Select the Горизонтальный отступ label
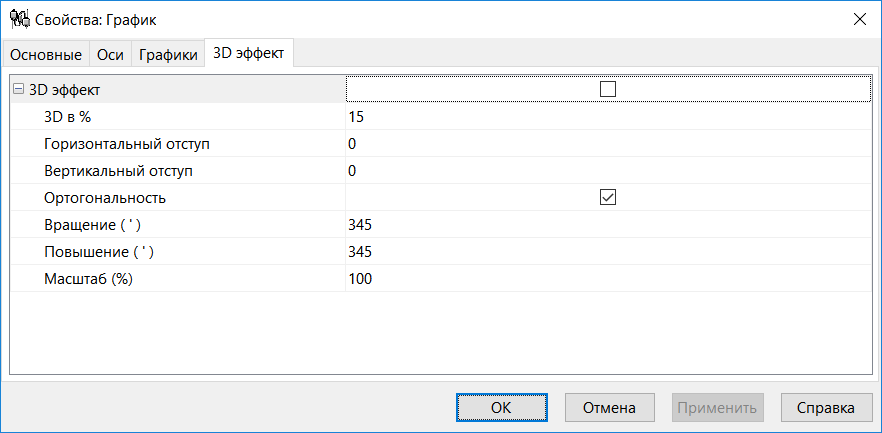882x433 pixels. (127, 144)
